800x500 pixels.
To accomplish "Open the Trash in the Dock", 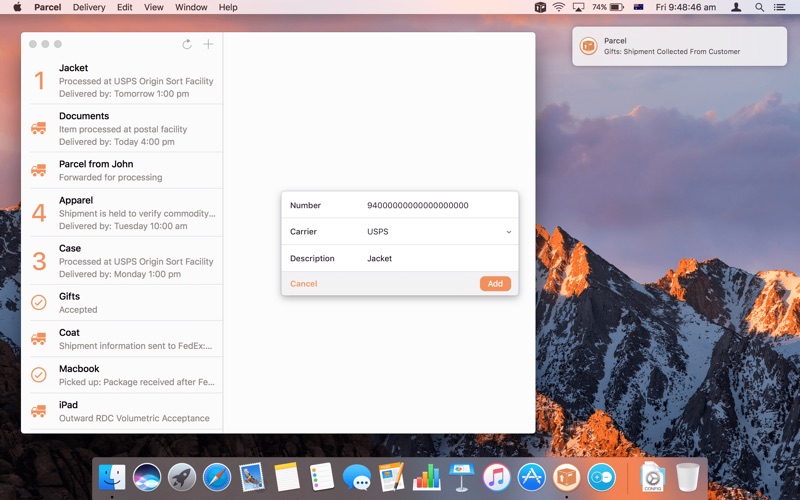I will coord(687,477).
